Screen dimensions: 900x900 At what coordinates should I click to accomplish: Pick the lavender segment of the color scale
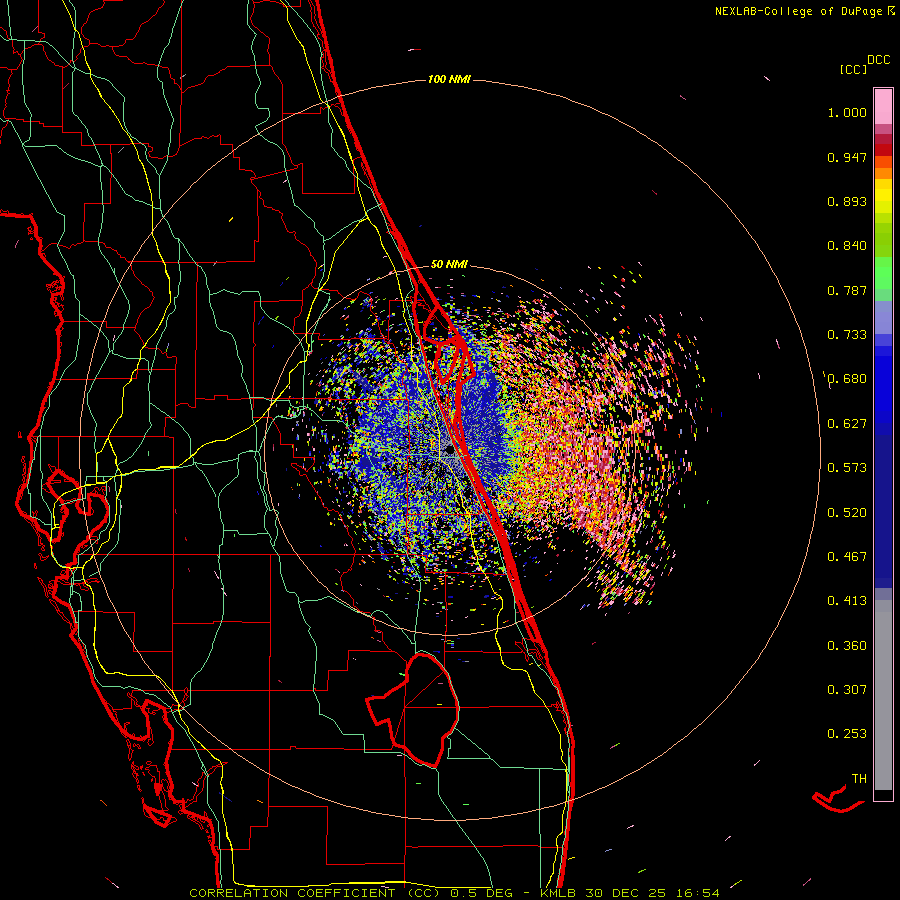(x=883, y=317)
